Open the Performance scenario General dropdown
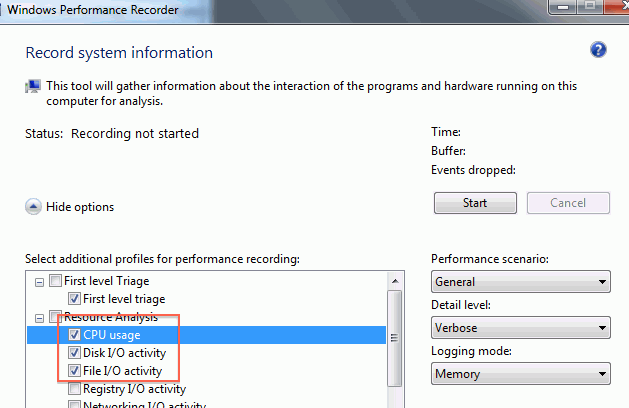This screenshot has height=408, width=629. coord(521,282)
